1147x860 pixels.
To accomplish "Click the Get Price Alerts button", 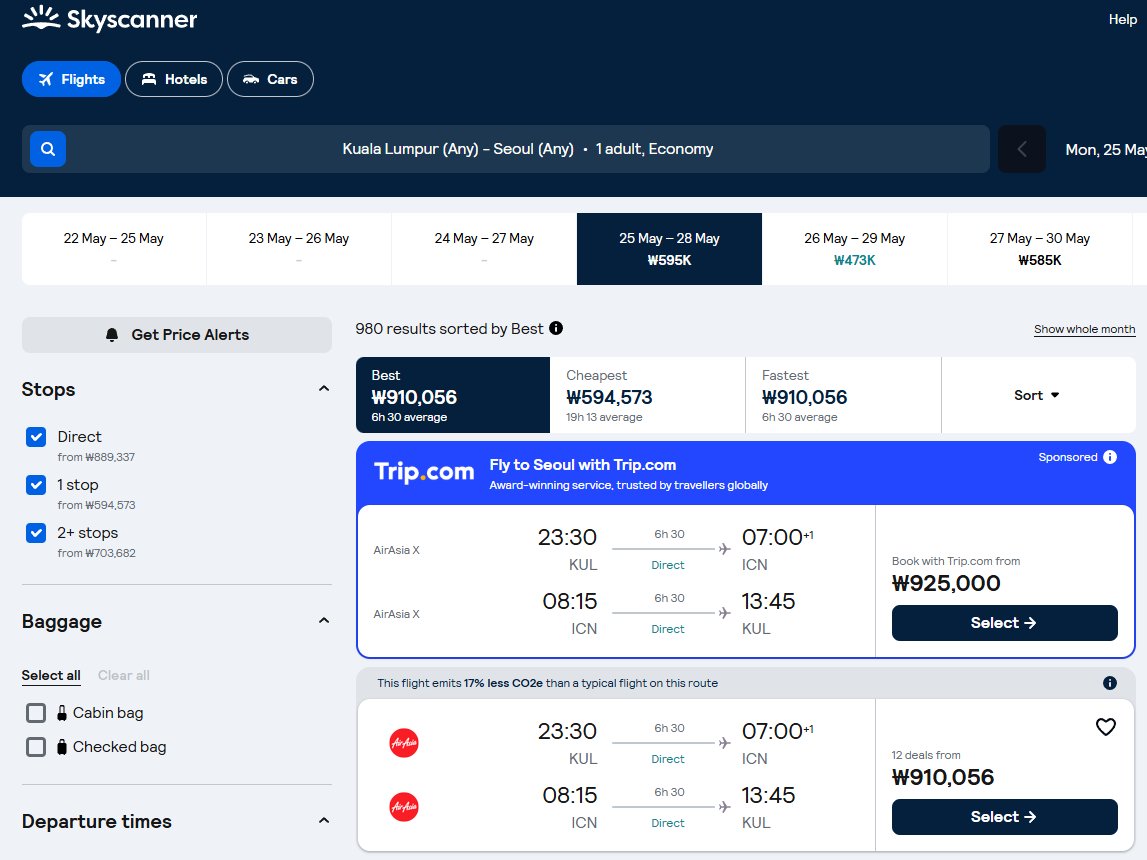I will click(x=176, y=335).
